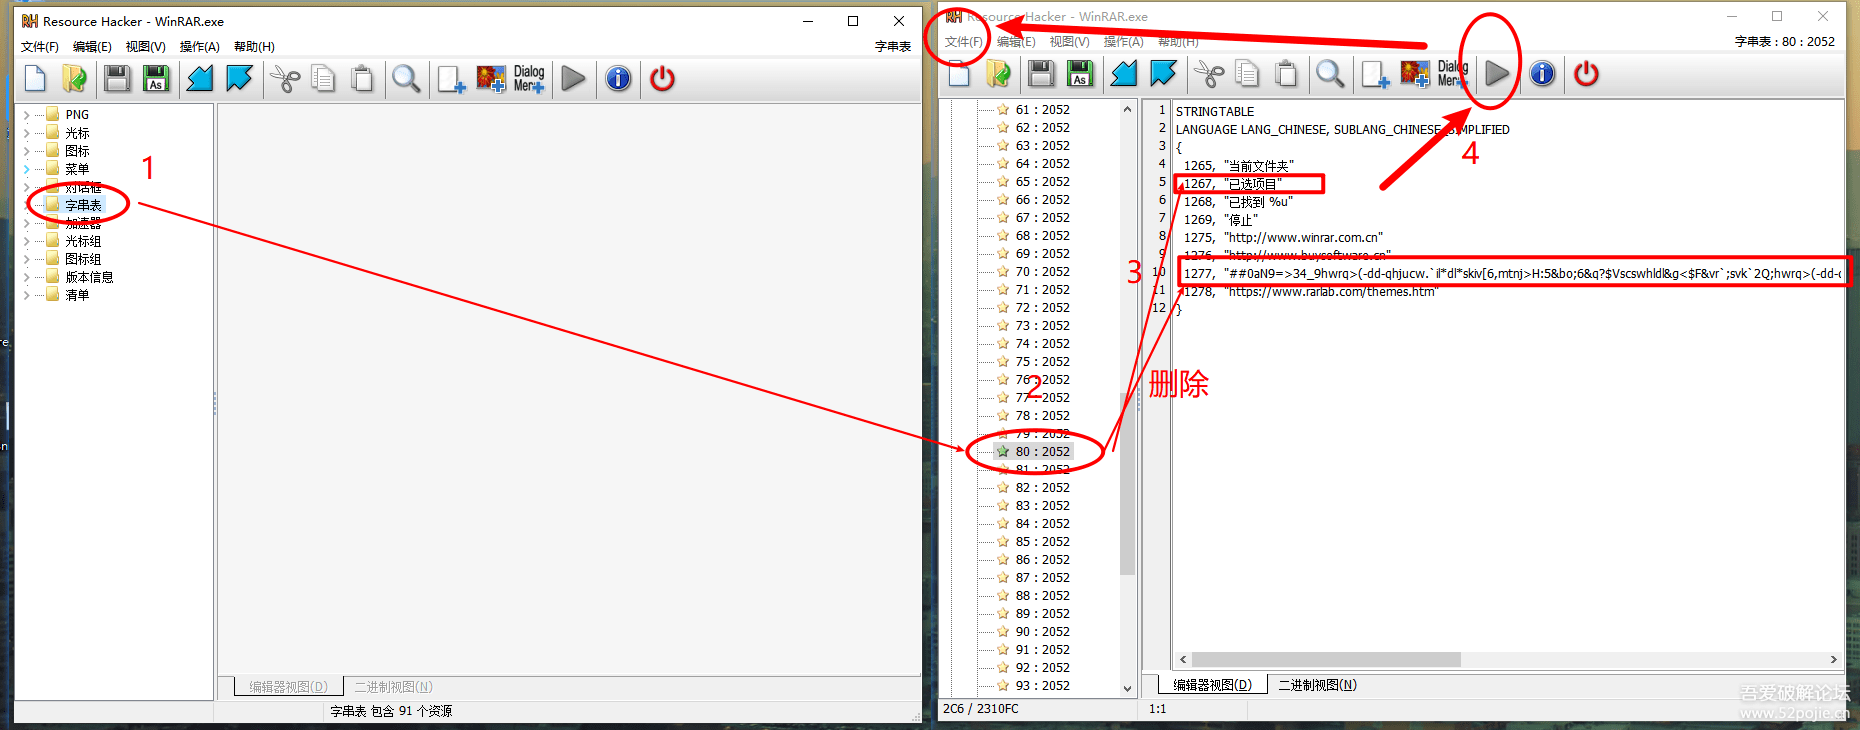1860x730 pixels.
Task: Select the 字串表 folder in tree
Action: (83, 205)
